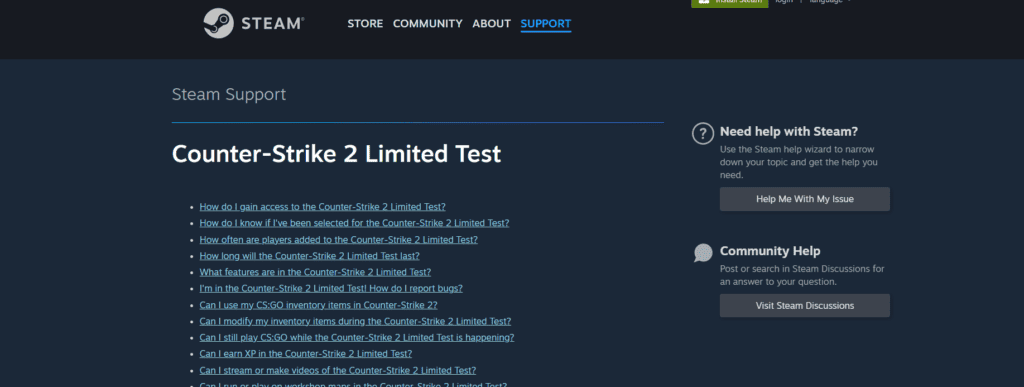
Task: Click 'Use the Steam help wizard' description text
Action: click(798, 162)
